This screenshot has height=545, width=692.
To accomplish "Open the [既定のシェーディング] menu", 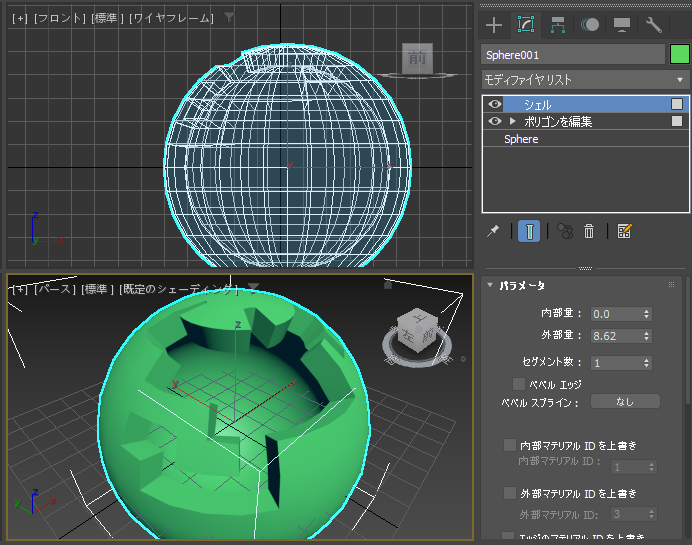I will (178, 289).
